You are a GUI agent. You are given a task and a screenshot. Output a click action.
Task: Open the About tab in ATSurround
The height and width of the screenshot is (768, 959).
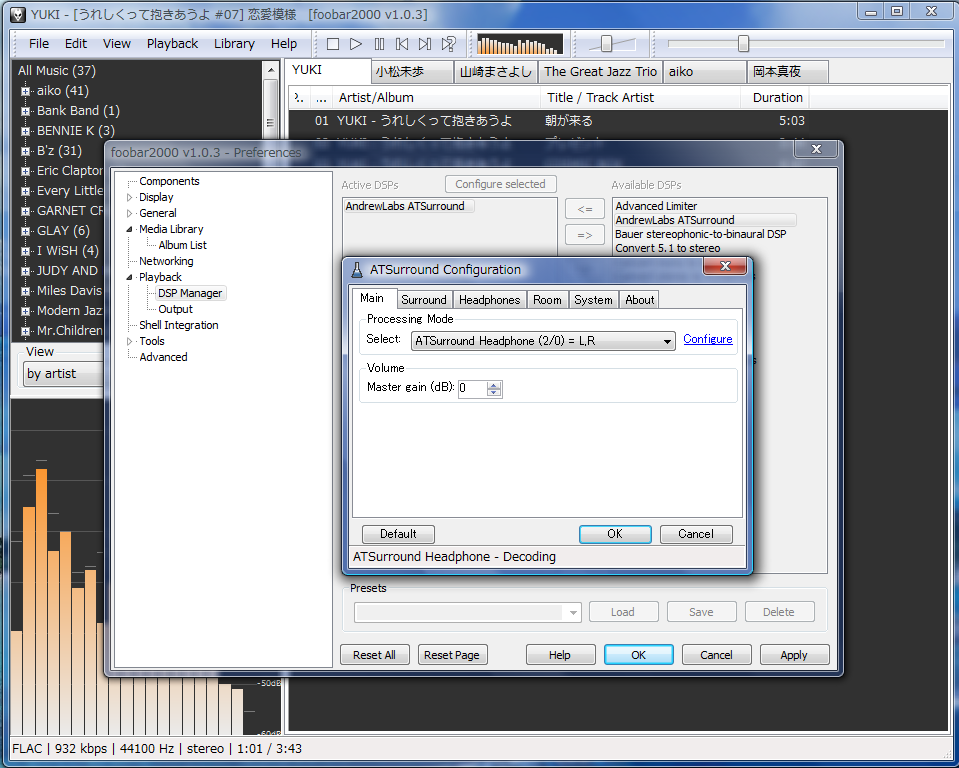(639, 300)
